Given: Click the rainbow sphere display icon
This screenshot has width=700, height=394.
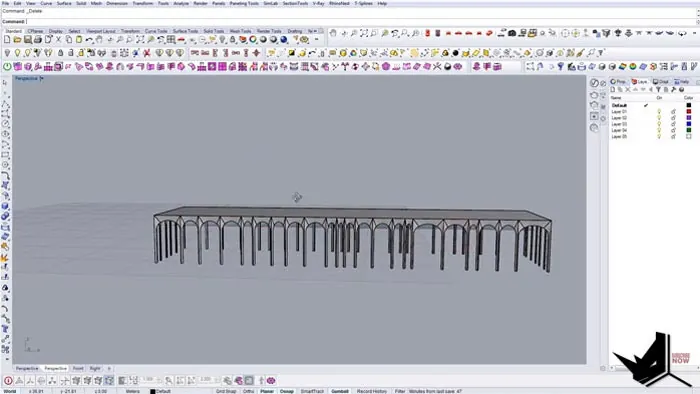Looking at the screenshot, I should pos(633,66).
